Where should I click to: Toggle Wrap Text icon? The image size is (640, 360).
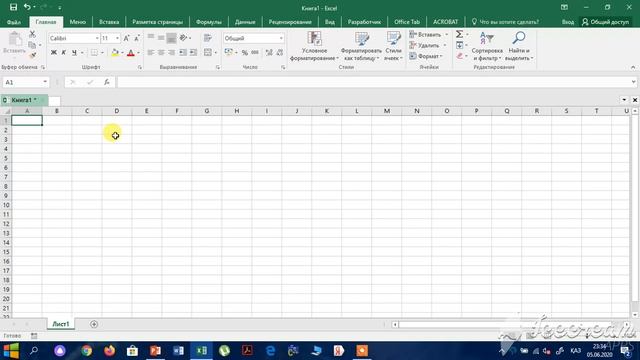pyautogui.click(x=208, y=38)
